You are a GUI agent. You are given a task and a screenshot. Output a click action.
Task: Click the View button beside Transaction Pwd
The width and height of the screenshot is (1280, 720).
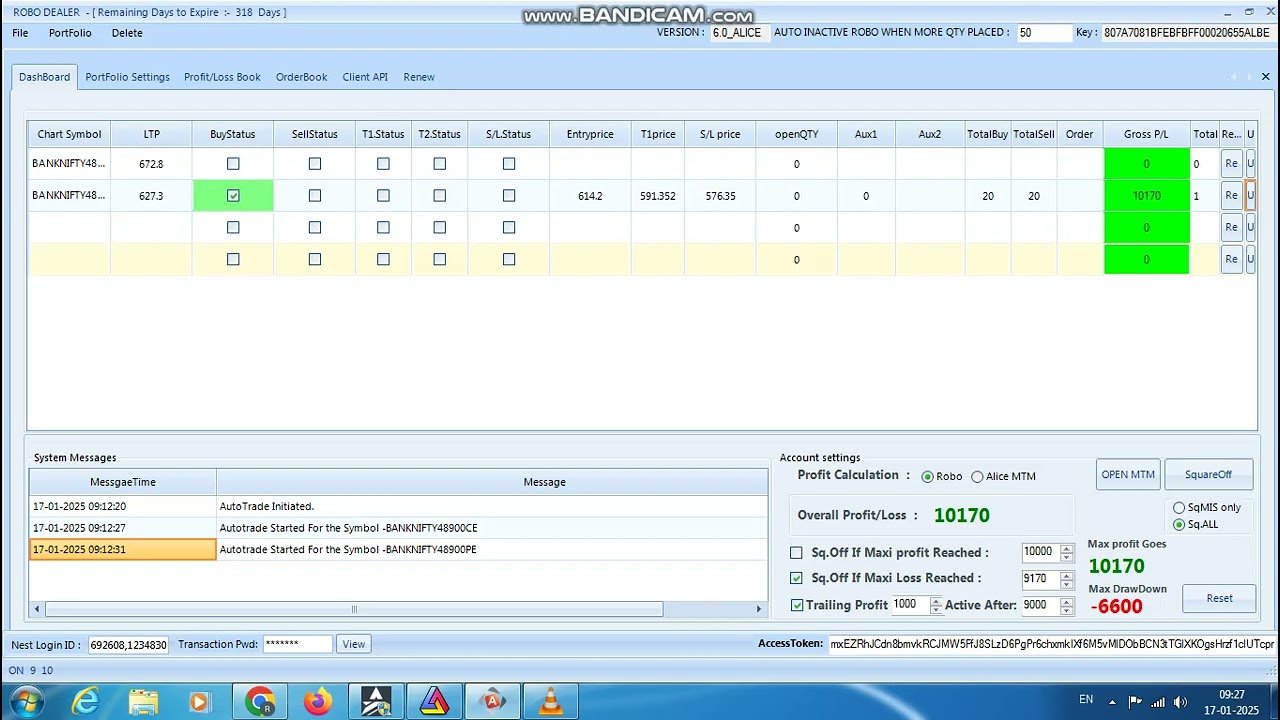[x=354, y=644]
